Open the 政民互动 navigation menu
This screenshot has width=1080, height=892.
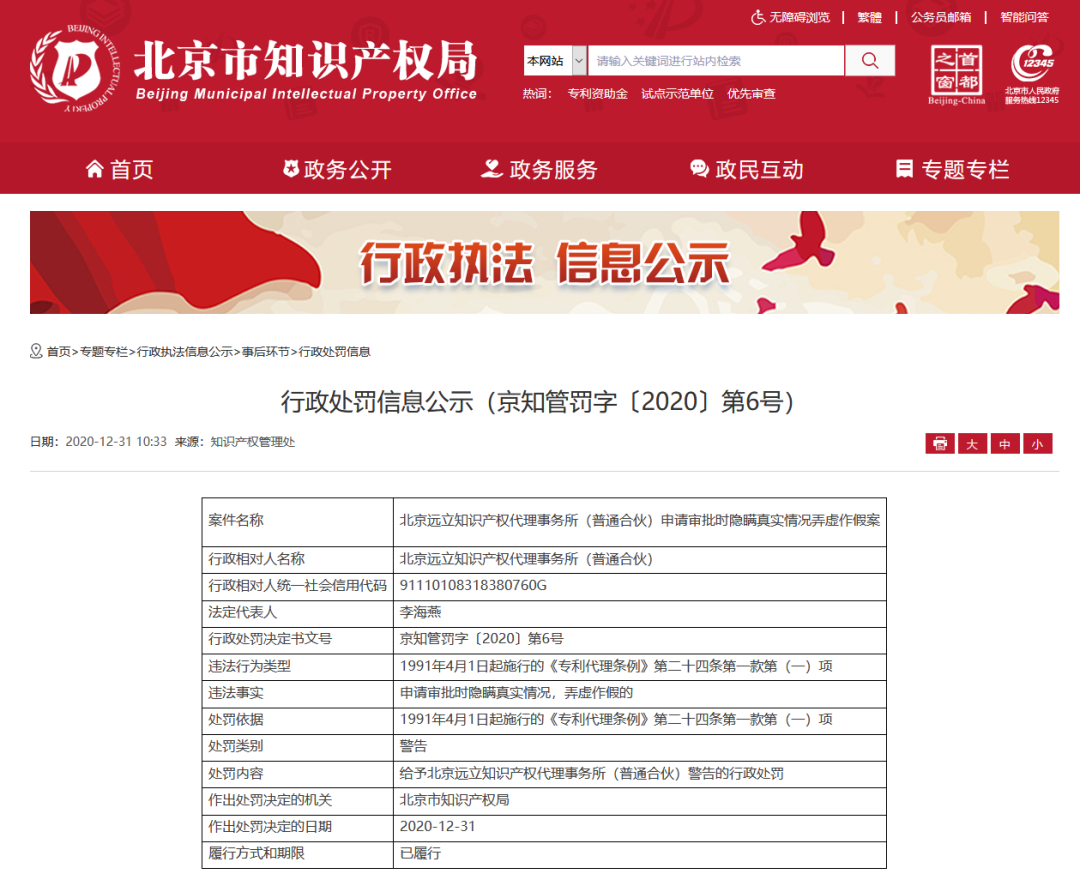click(x=747, y=169)
